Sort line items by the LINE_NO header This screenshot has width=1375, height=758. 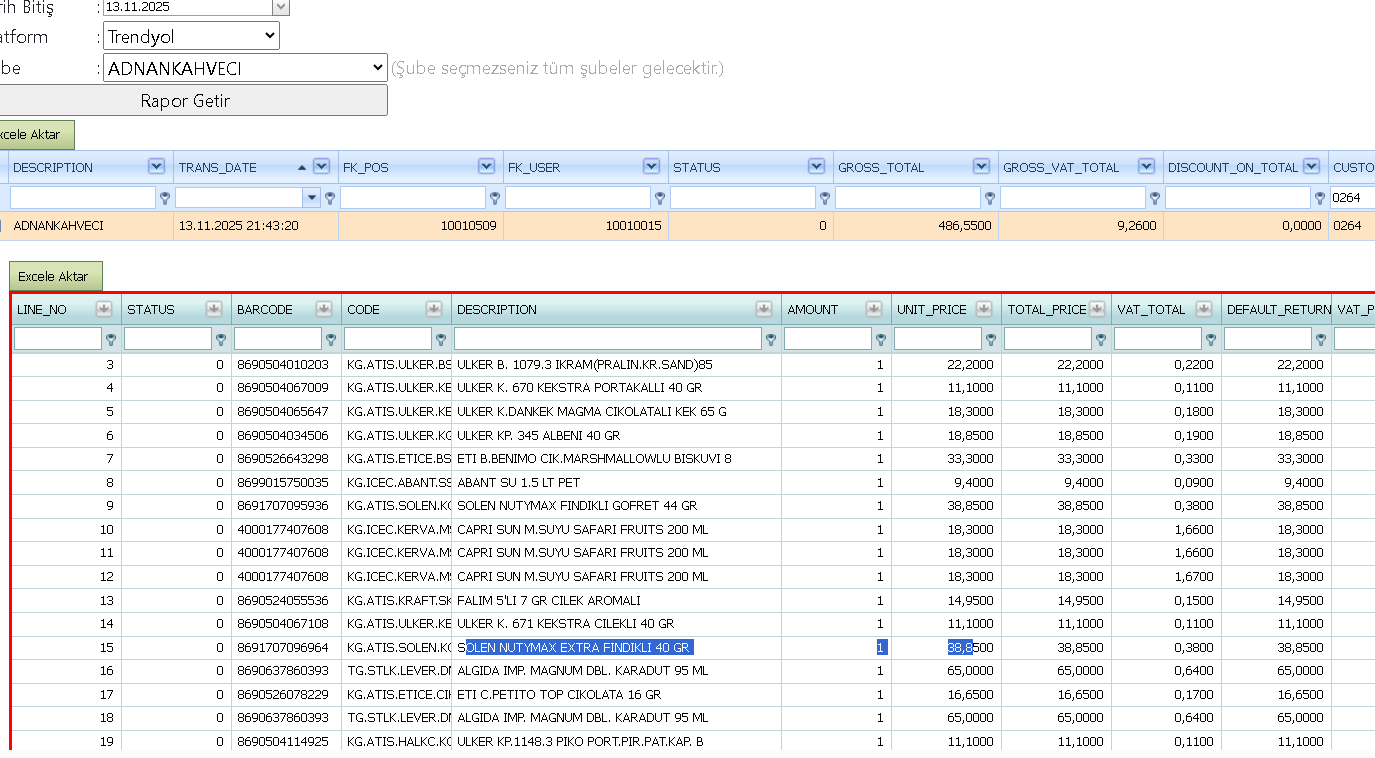click(x=42, y=309)
